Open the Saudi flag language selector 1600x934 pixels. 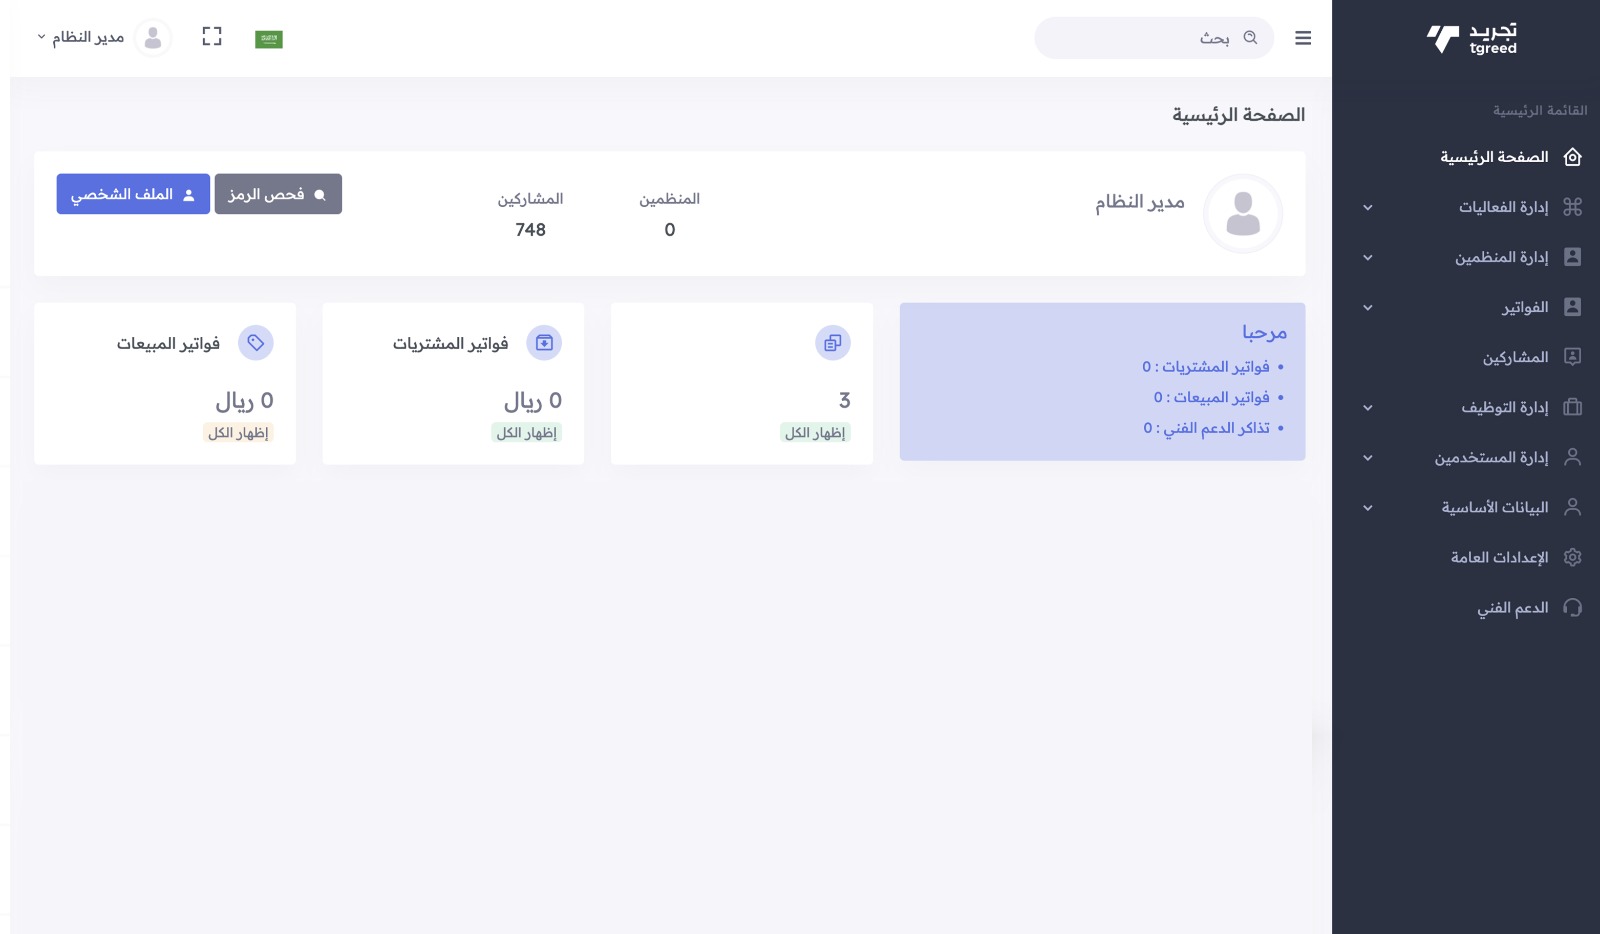pos(269,39)
